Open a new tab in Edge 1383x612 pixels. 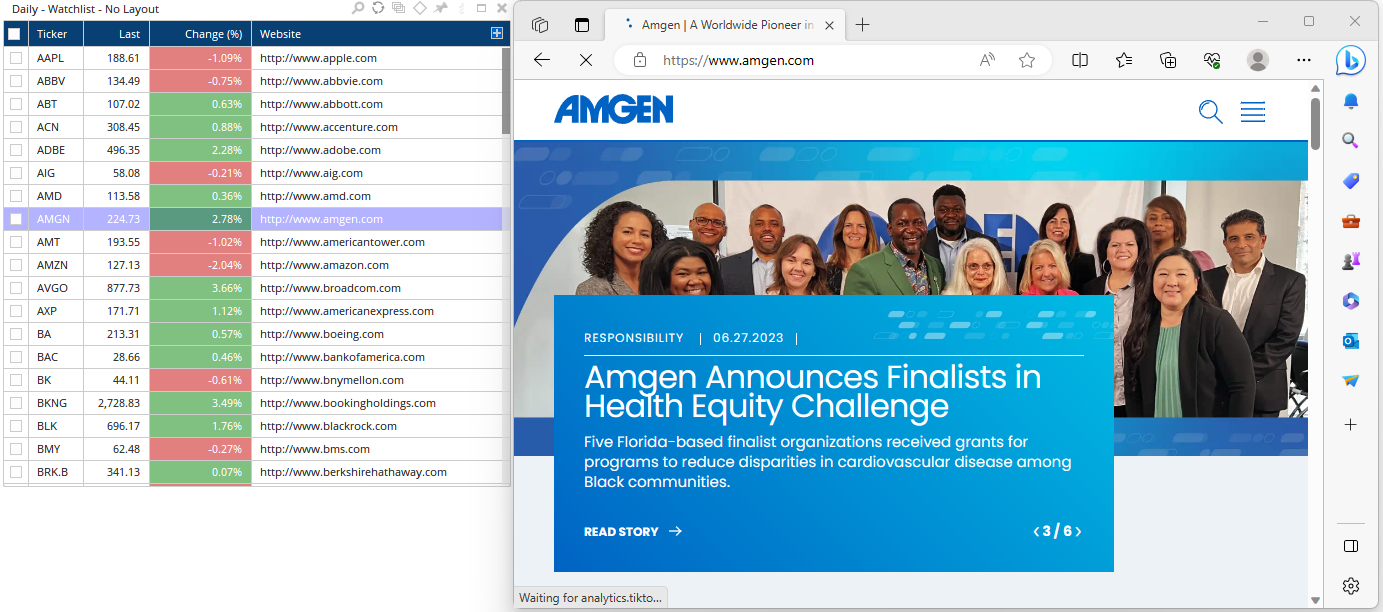point(863,25)
